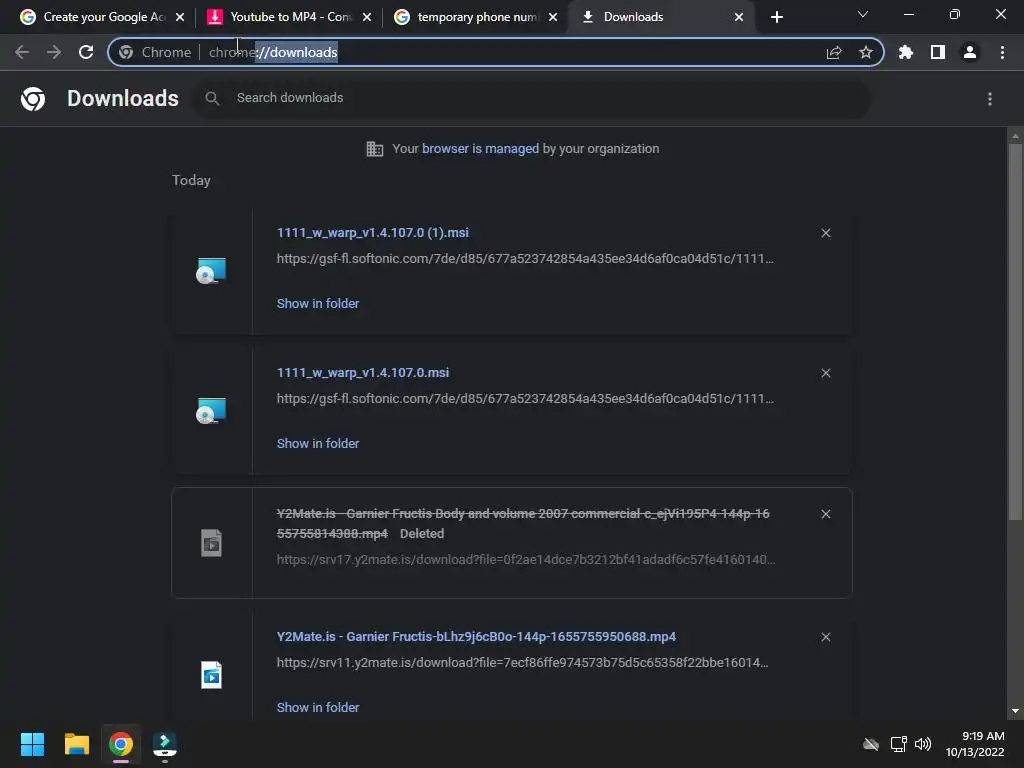Toggle the side panel icon
This screenshot has width=1024, height=768.
[938, 52]
